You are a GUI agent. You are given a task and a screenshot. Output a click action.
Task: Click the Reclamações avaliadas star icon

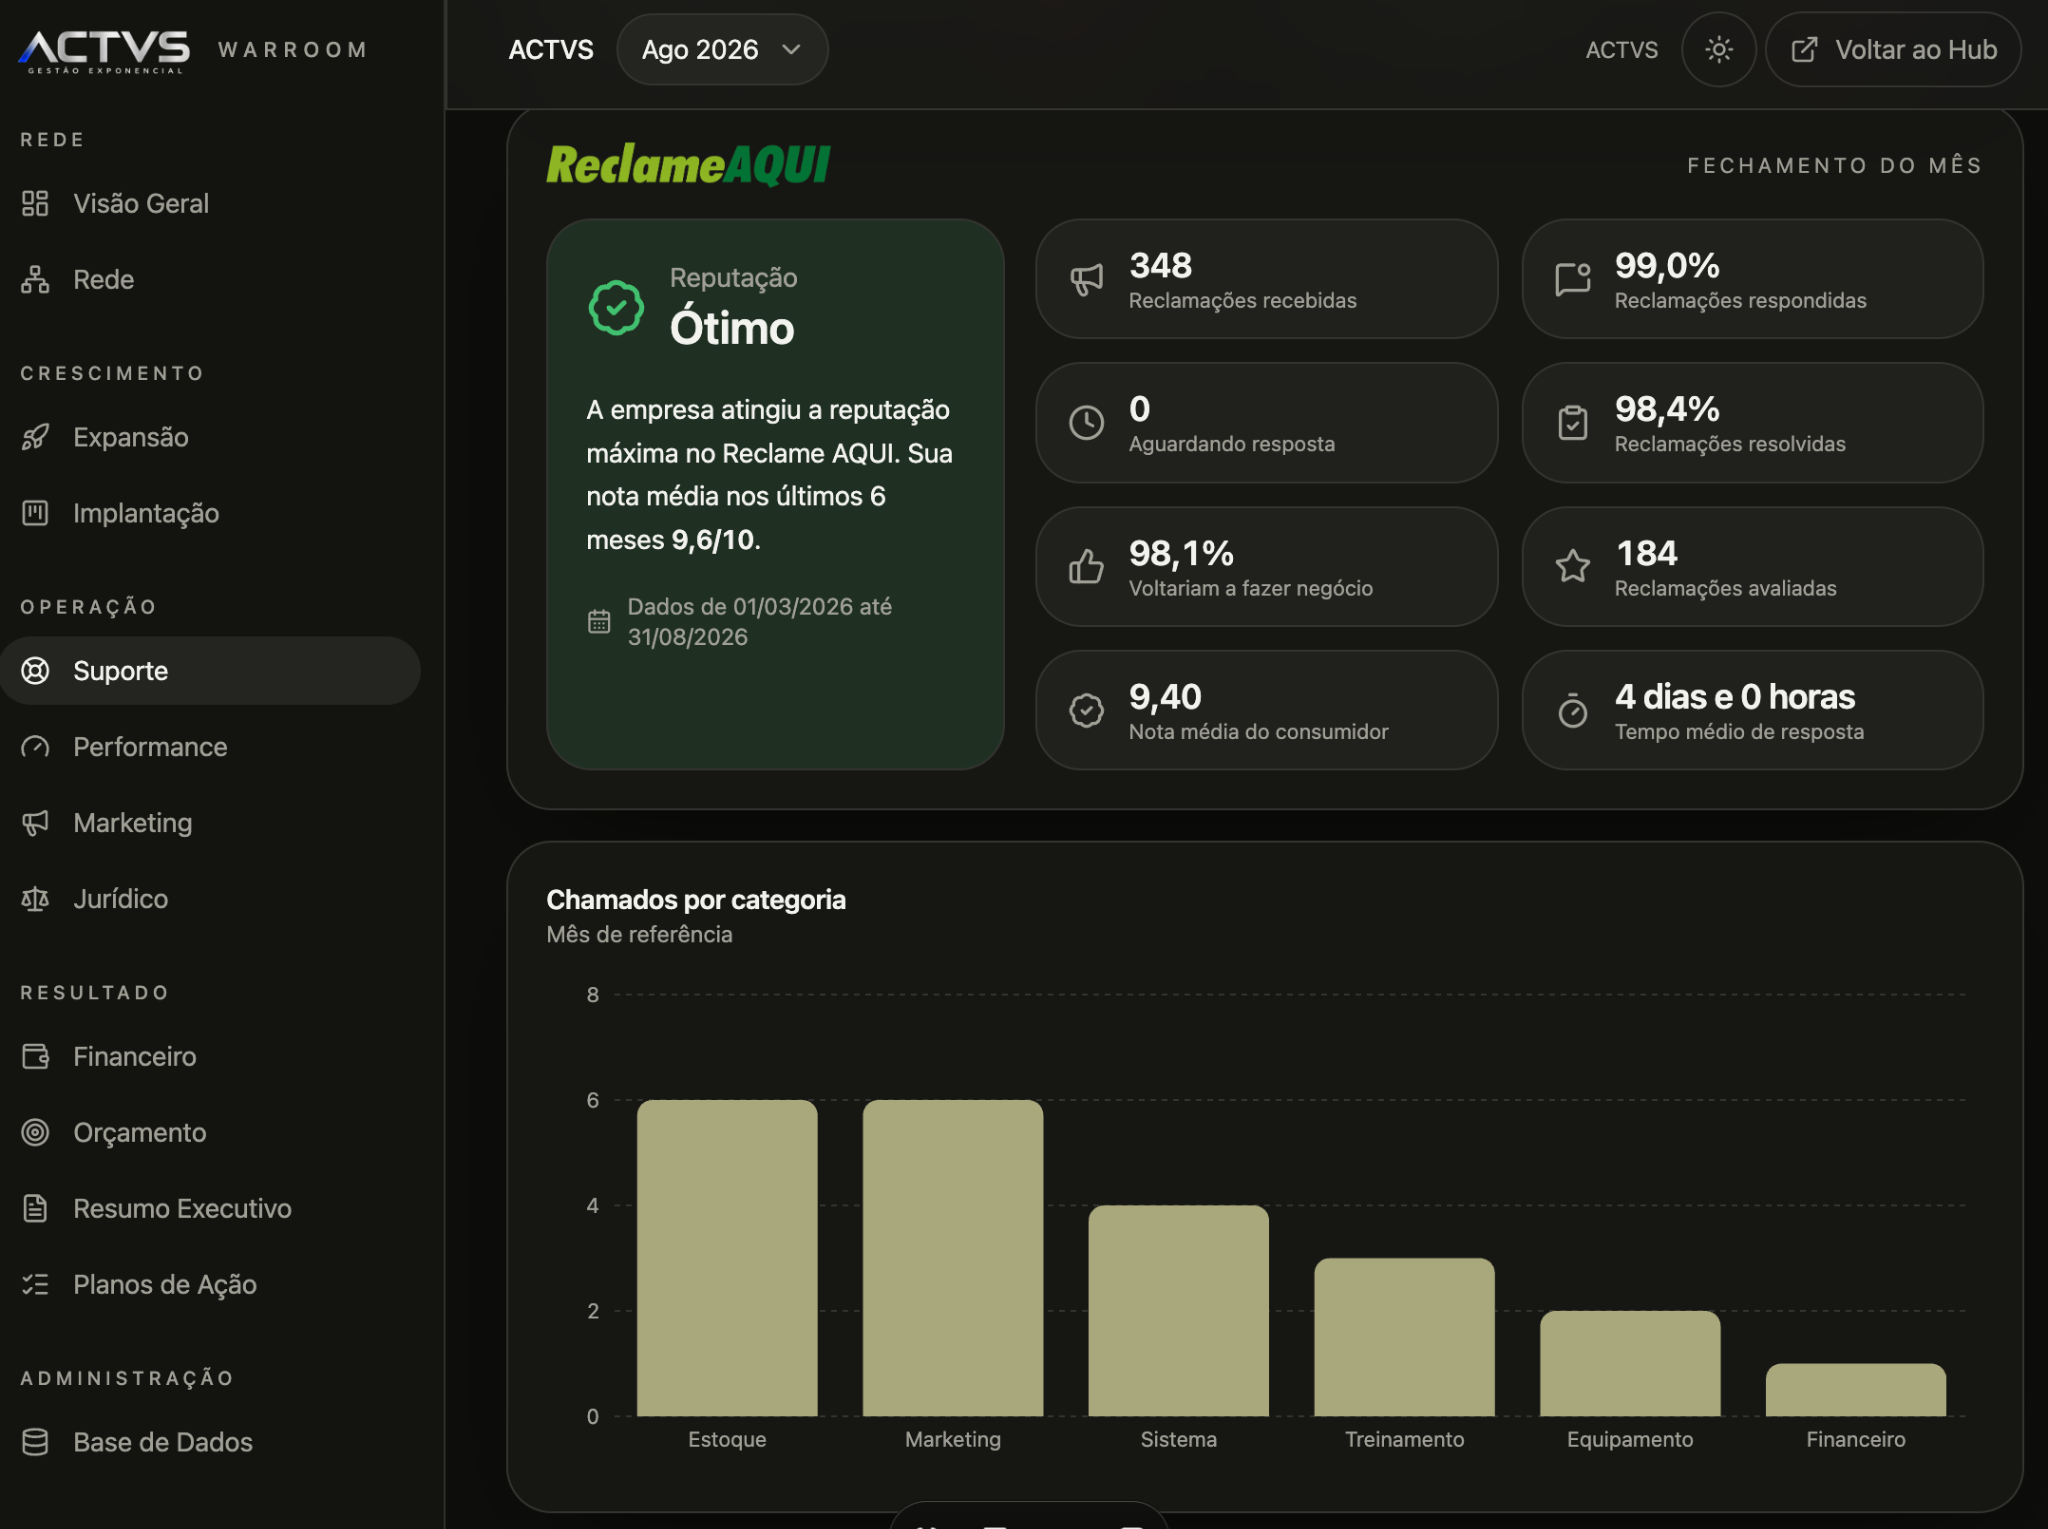click(1573, 567)
